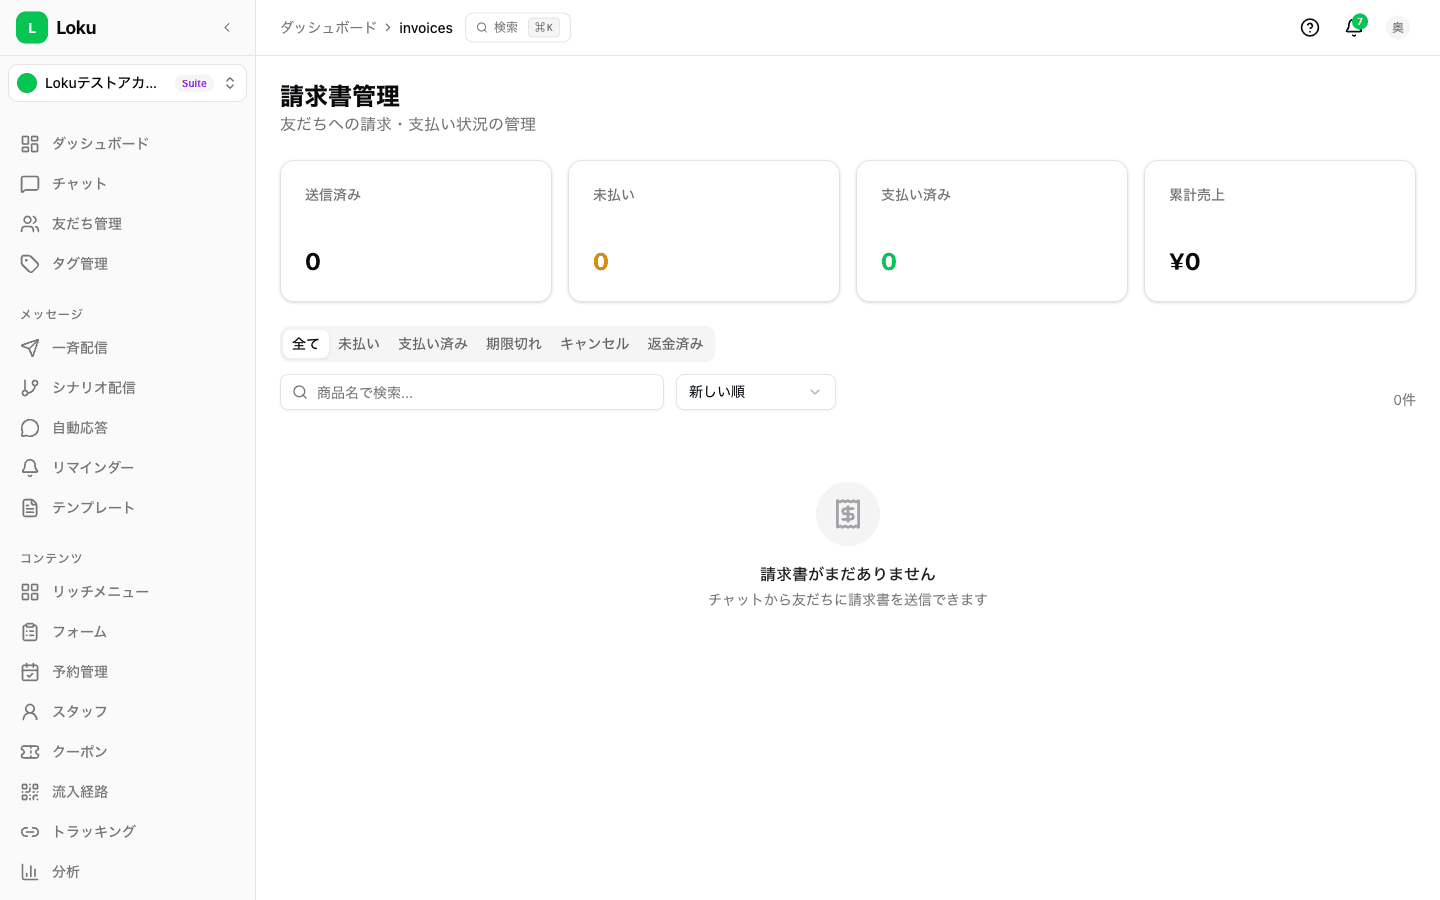
Task: Open notifications bell with badge 7
Action: click(x=1354, y=28)
